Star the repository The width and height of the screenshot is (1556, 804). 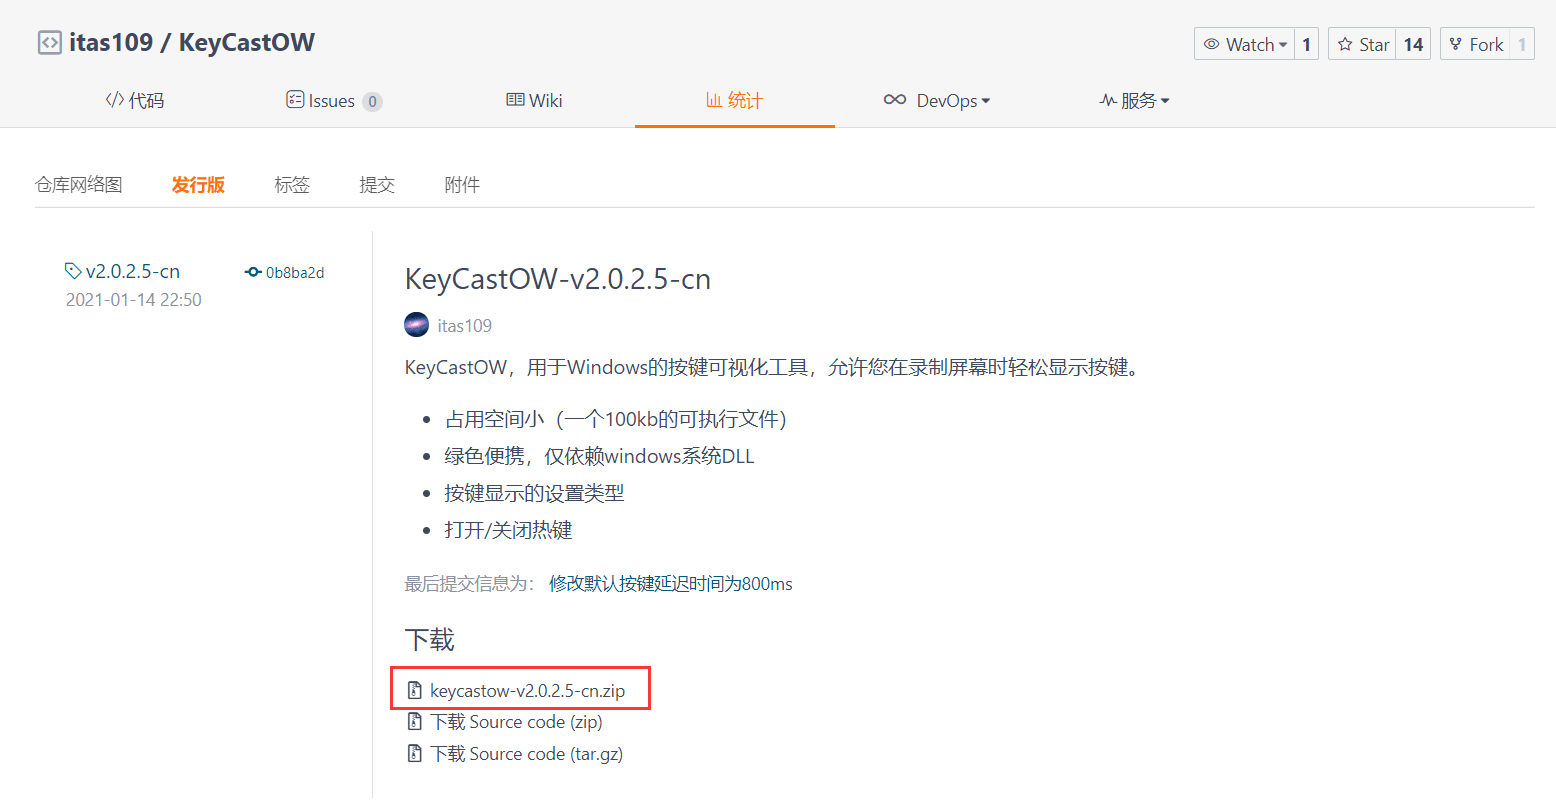pos(1362,44)
